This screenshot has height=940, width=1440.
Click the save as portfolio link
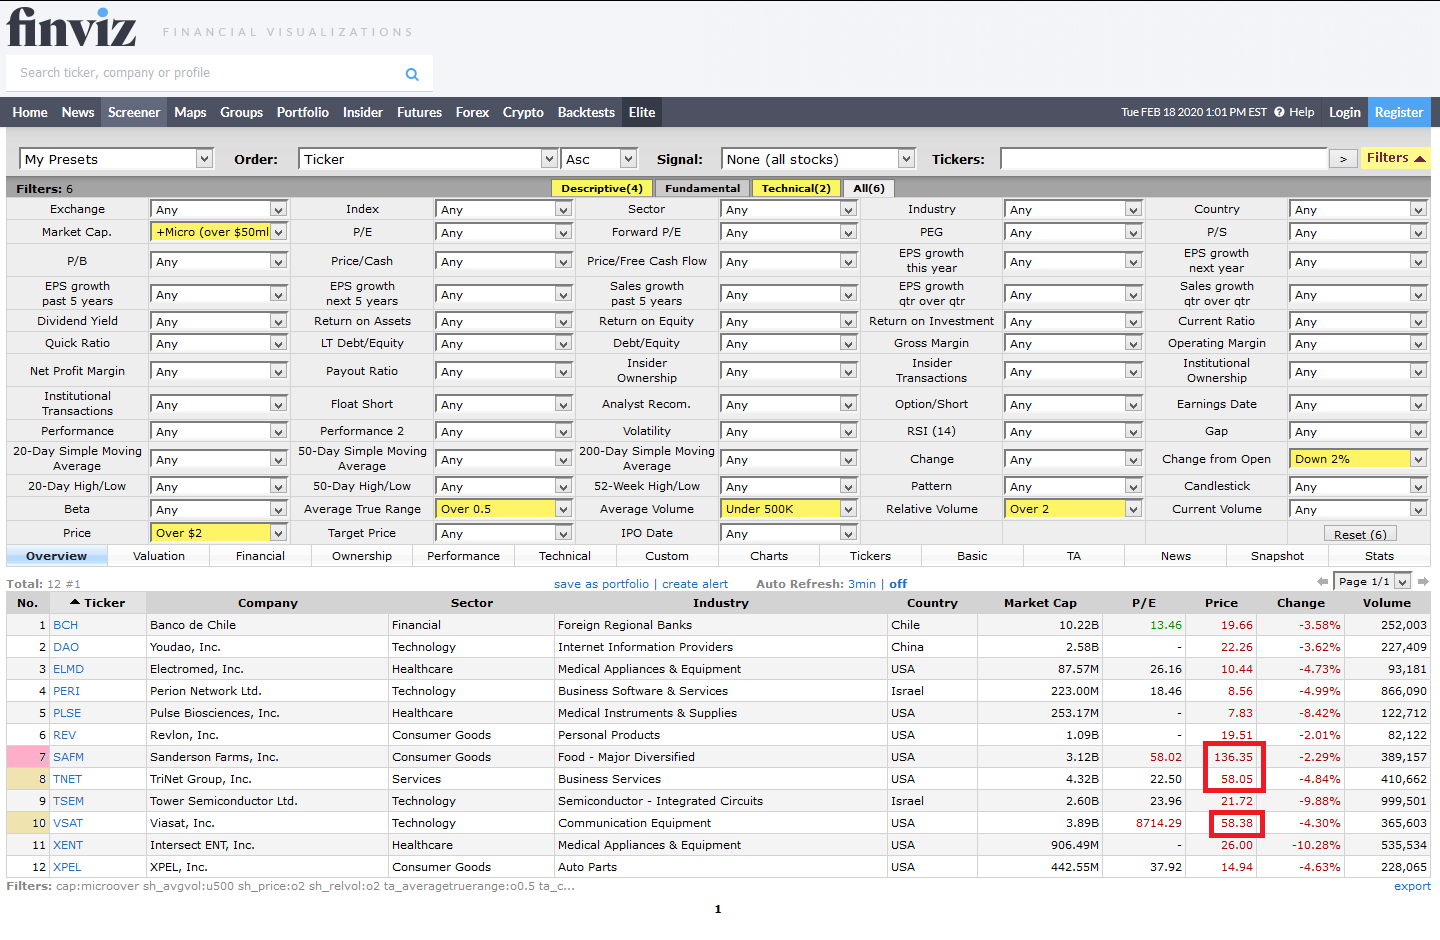pos(601,584)
